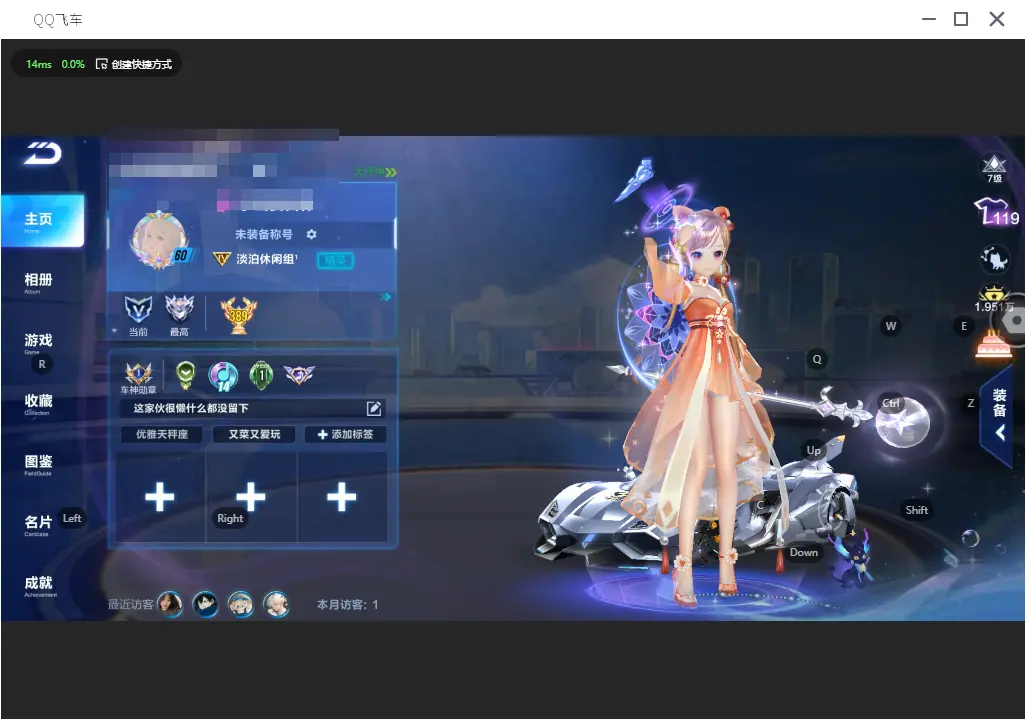The height and width of the screenshot is (720, 1026).
Task: Click the green number 1 badge
Action: (262, 375)
